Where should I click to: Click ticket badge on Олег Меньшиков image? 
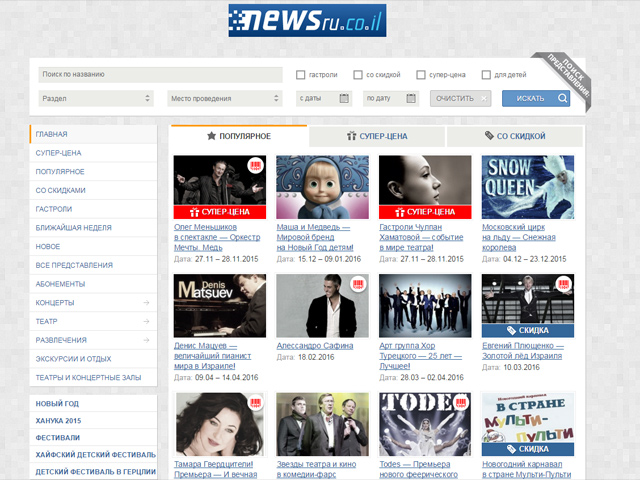256,166
